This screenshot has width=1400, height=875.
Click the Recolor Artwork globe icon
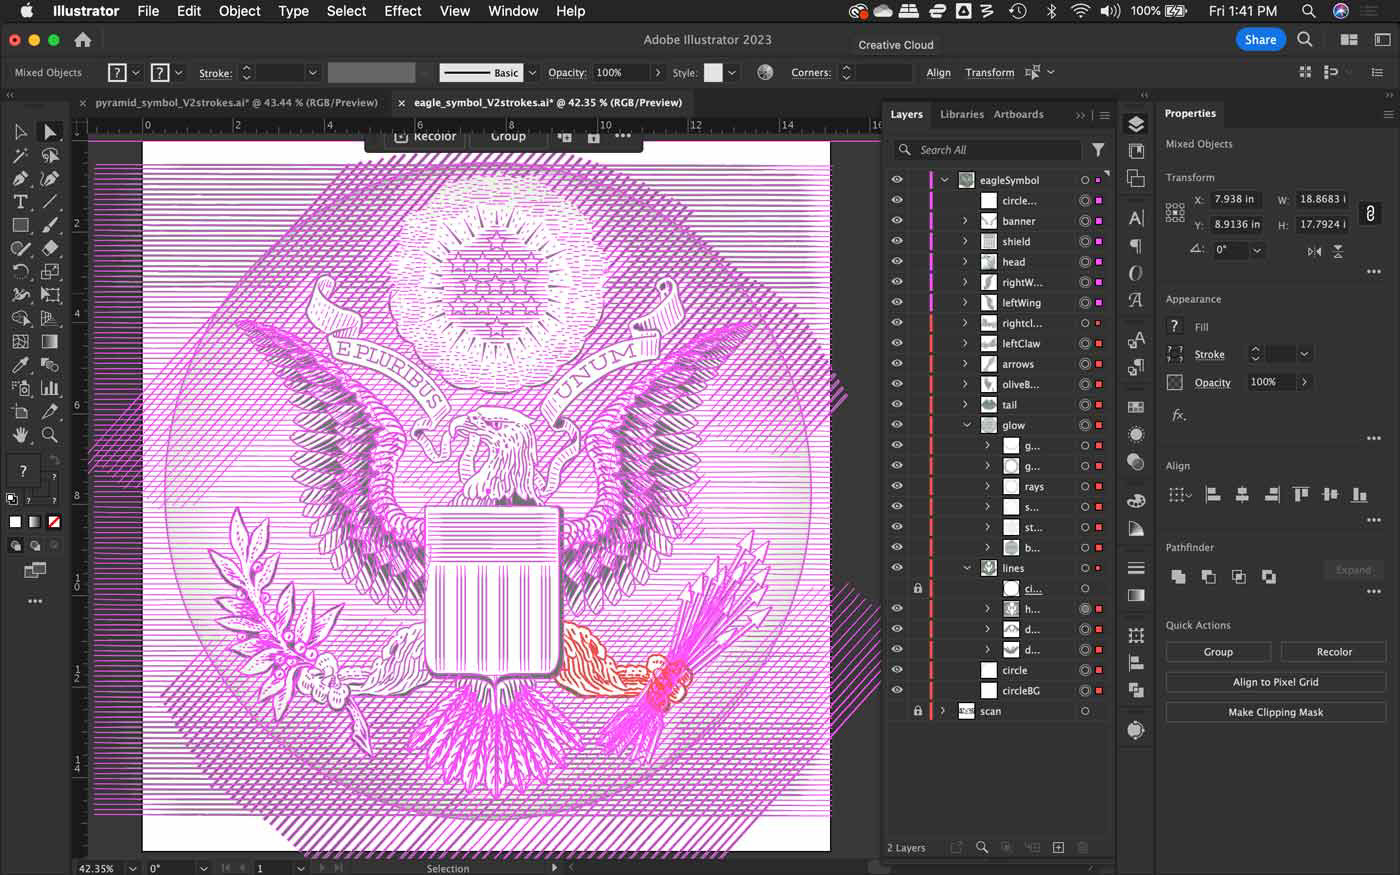click(x=765, y=72)
